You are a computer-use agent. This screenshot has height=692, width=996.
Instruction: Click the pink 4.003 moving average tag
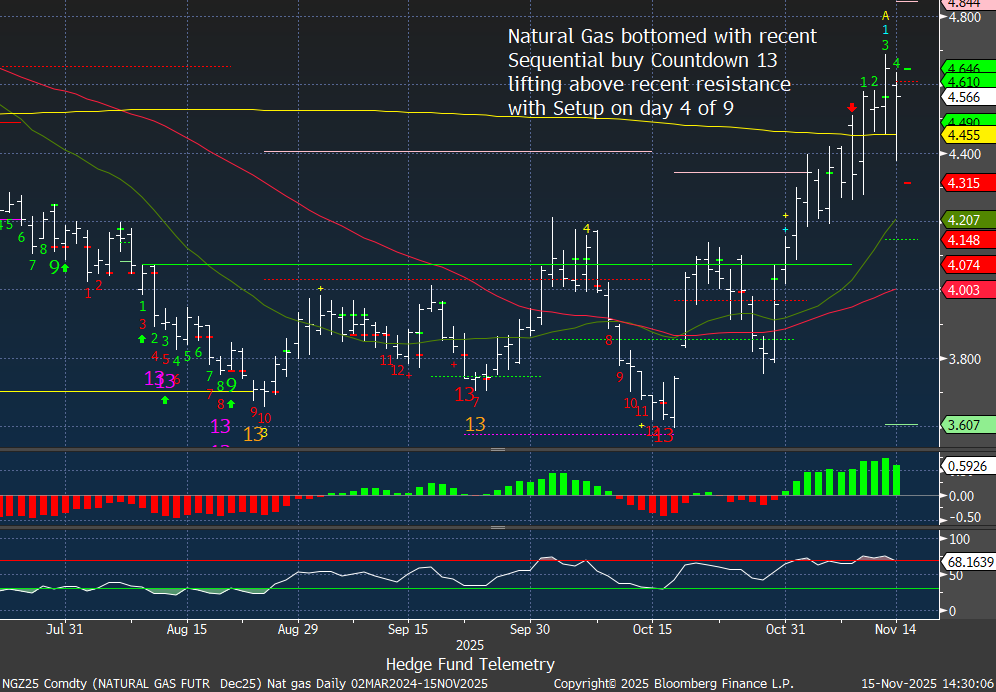(x=965, y=288)
